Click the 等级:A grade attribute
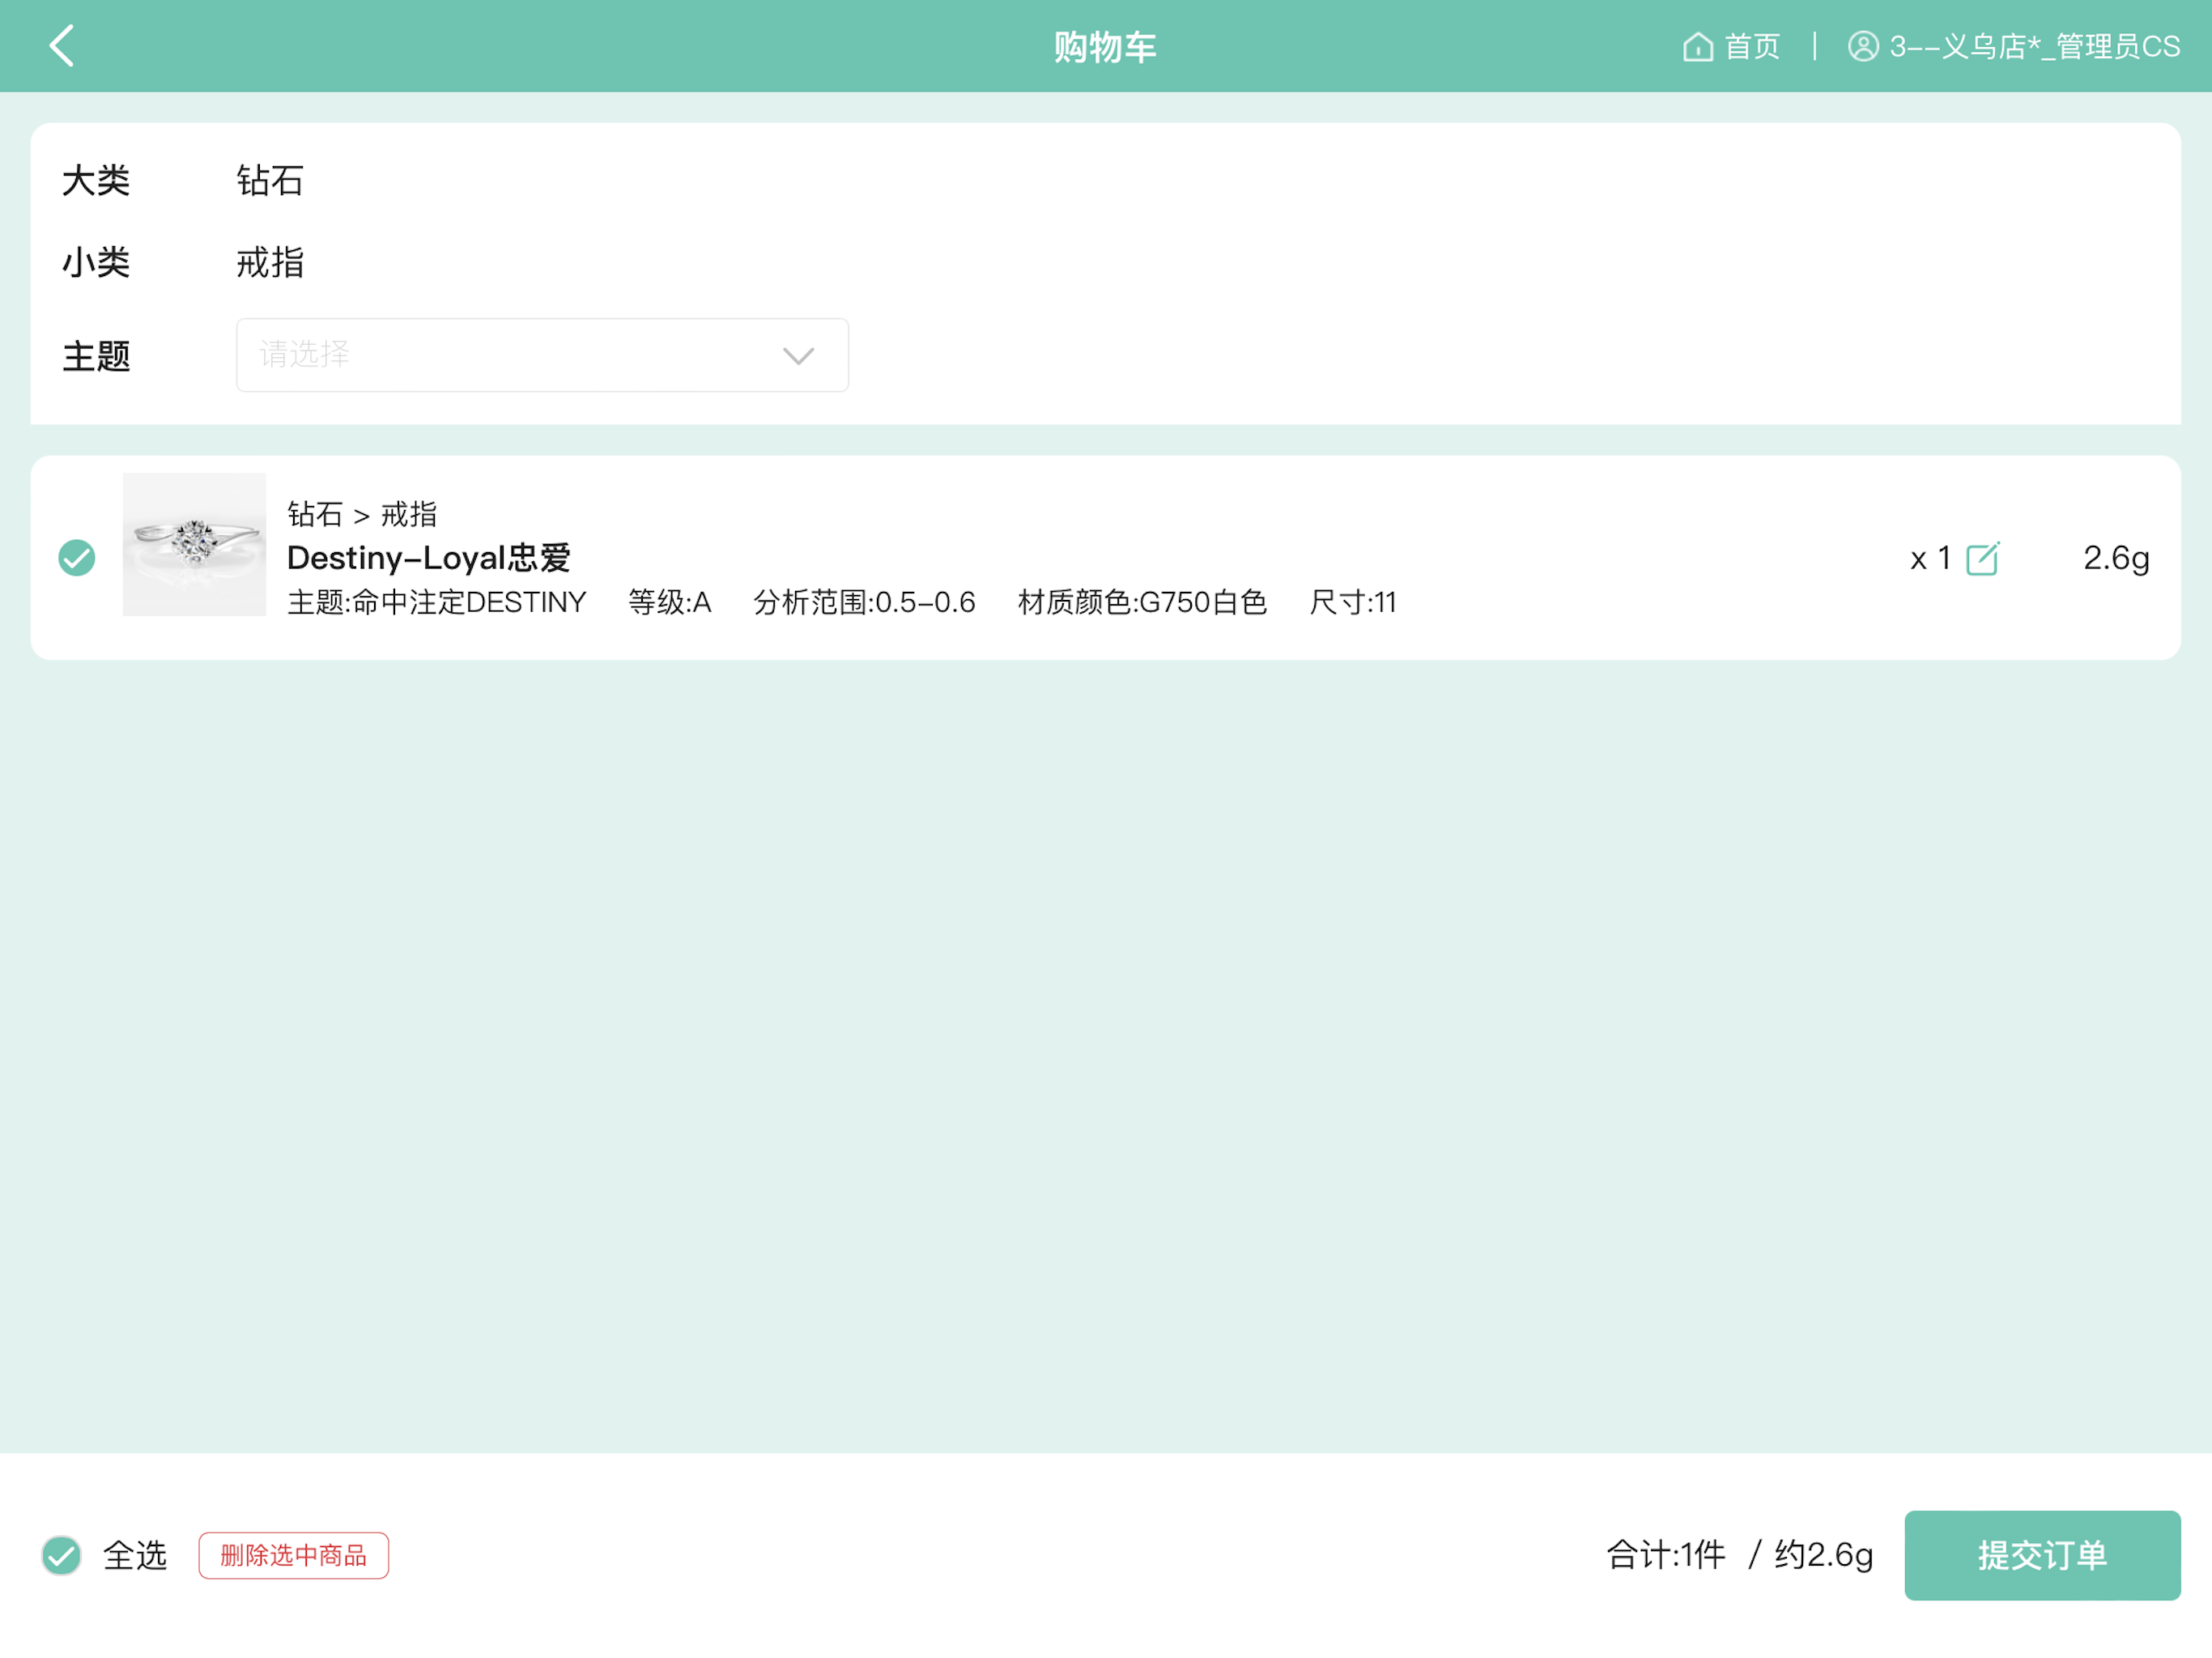 pos(669,602)
